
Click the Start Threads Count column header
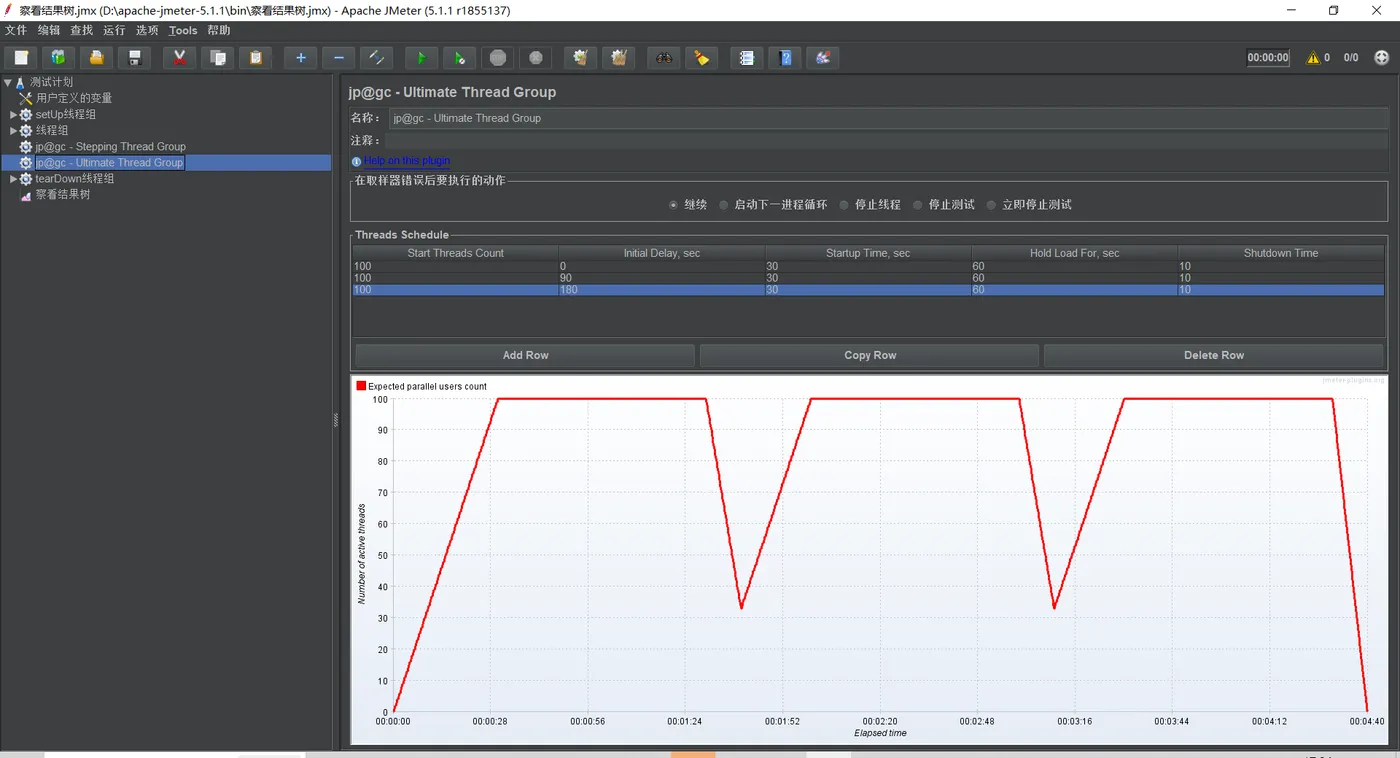[x=455, y=253]
